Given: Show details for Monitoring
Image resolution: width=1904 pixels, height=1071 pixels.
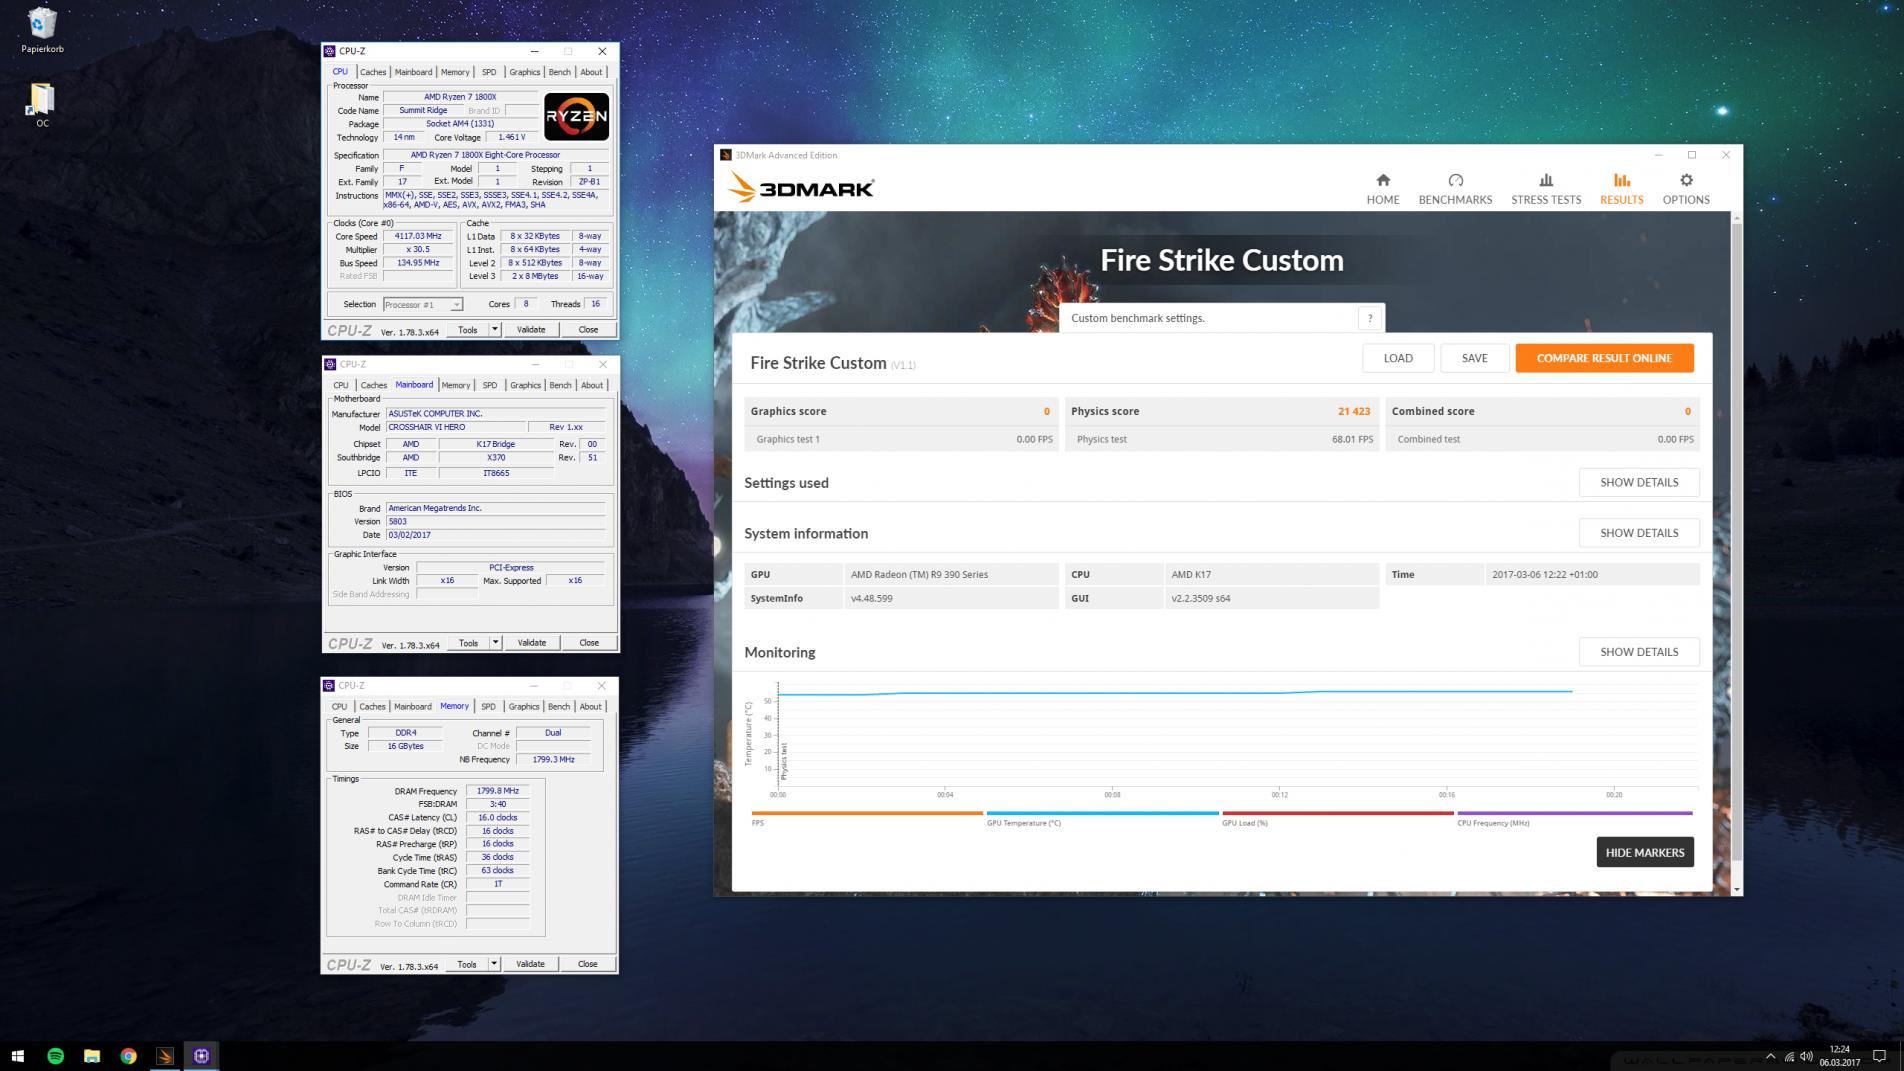Looking at the screenshot, I should (x=1639, y=652).
